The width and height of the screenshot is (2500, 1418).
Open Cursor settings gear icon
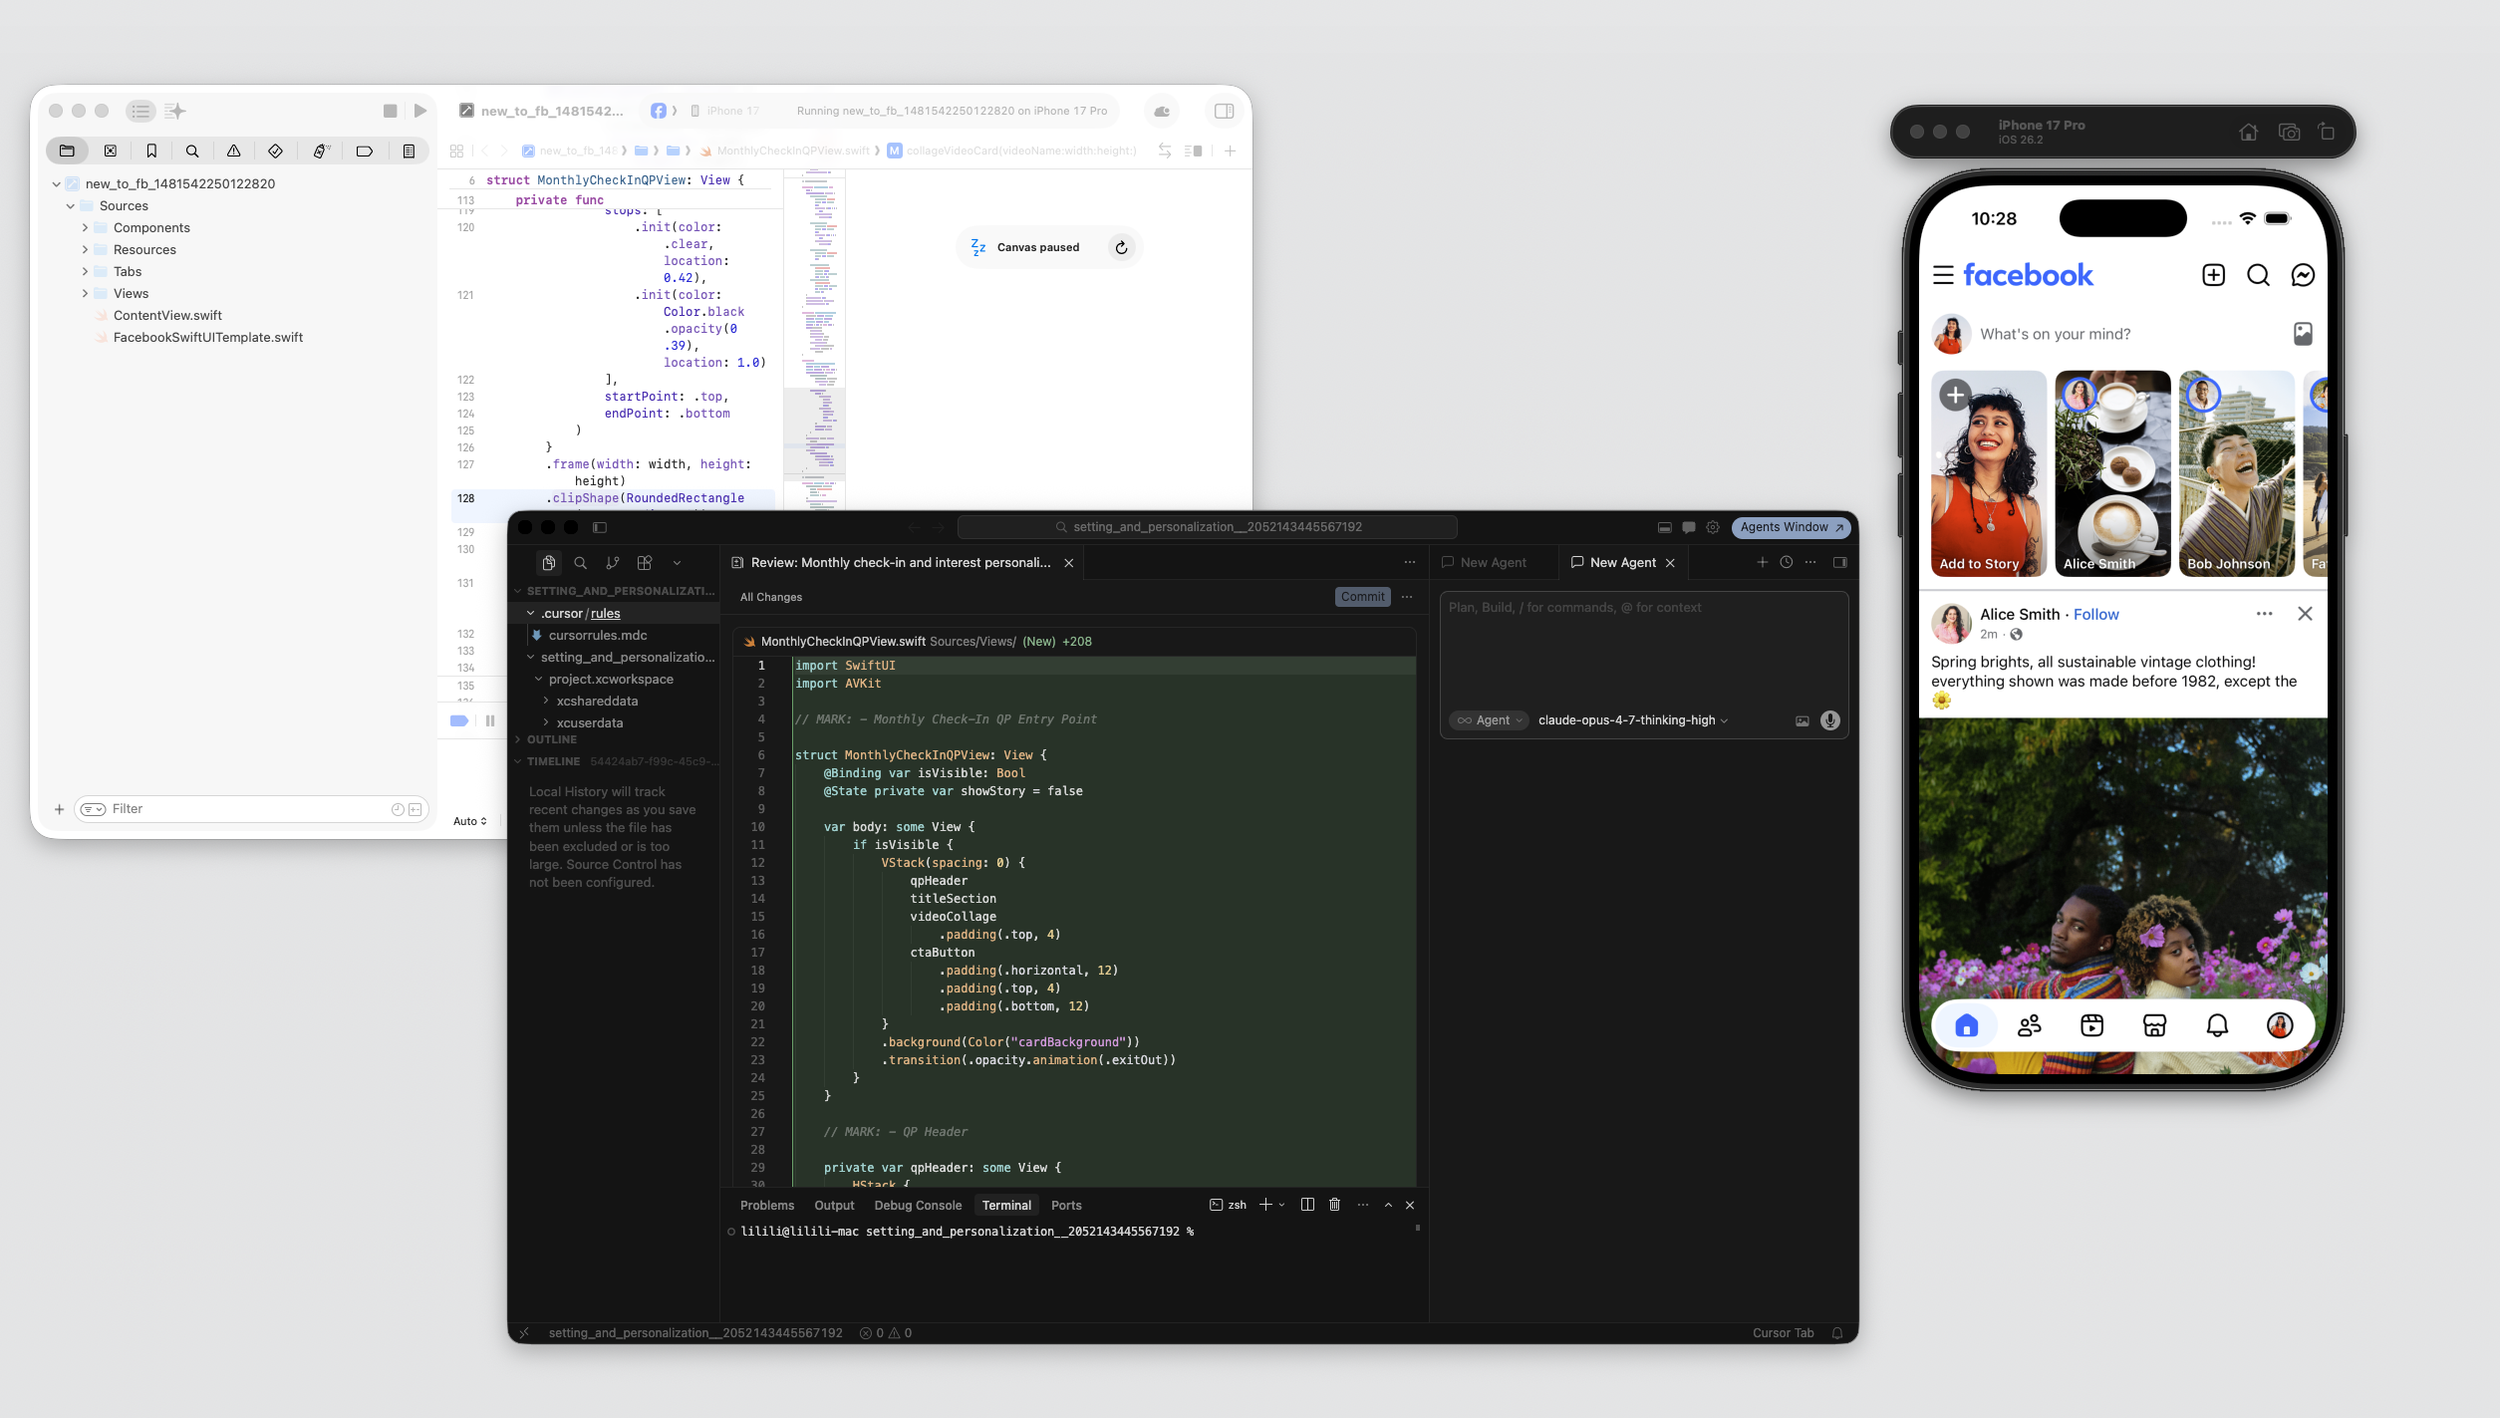point(1713,527)
